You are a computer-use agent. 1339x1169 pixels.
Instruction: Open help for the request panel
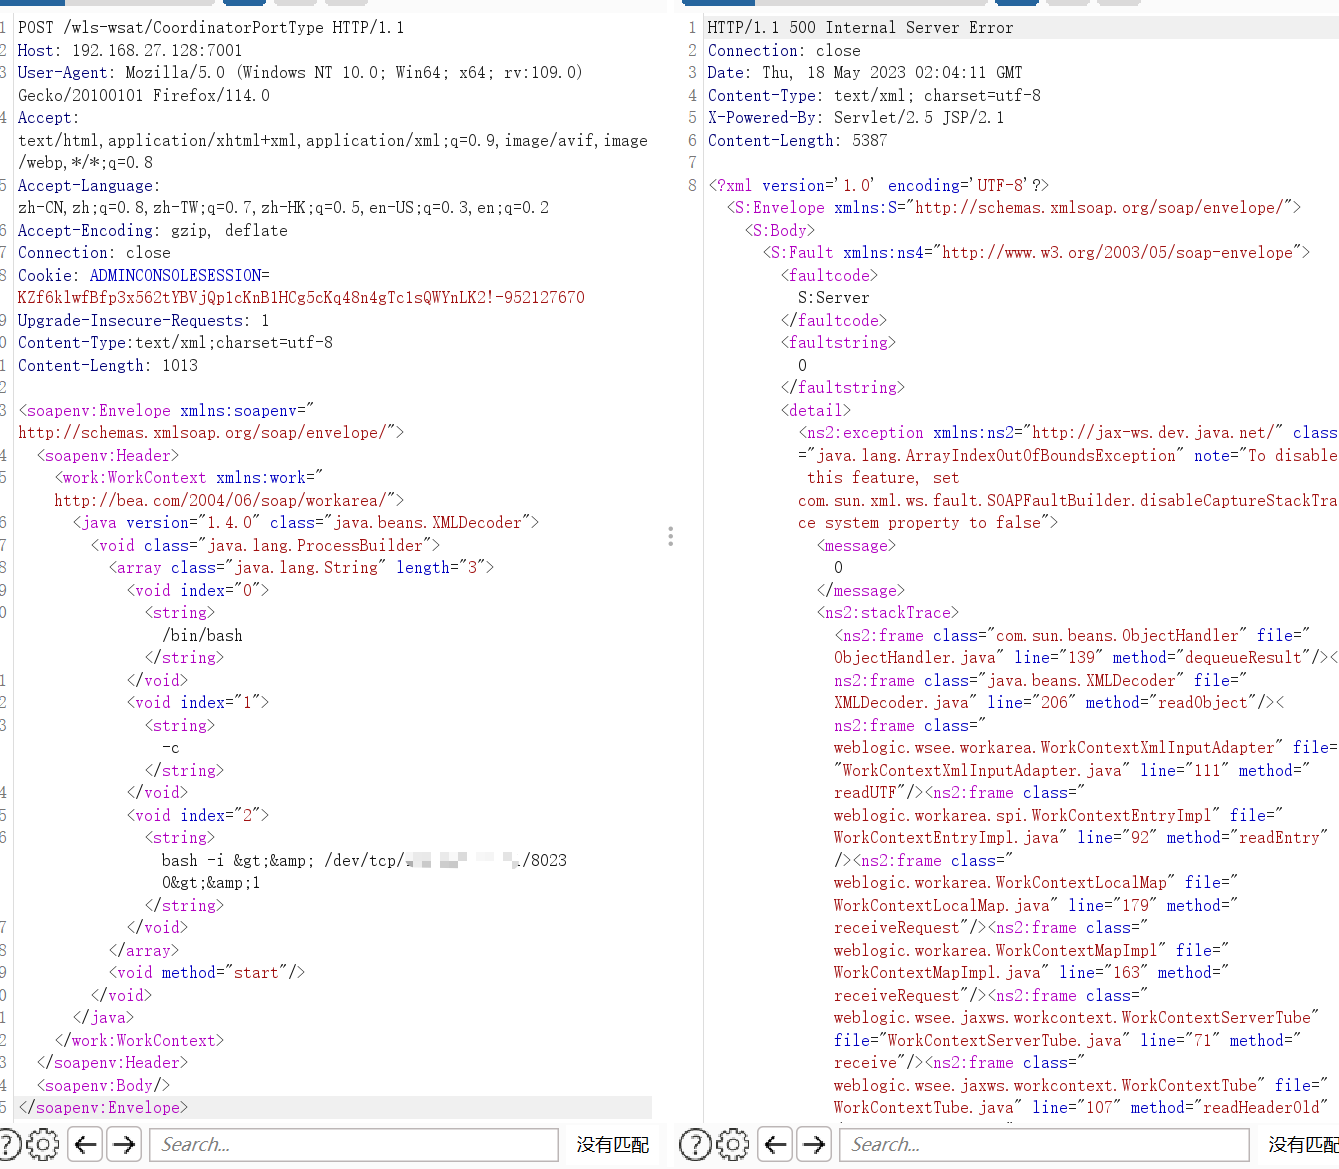coord(8,1144)
